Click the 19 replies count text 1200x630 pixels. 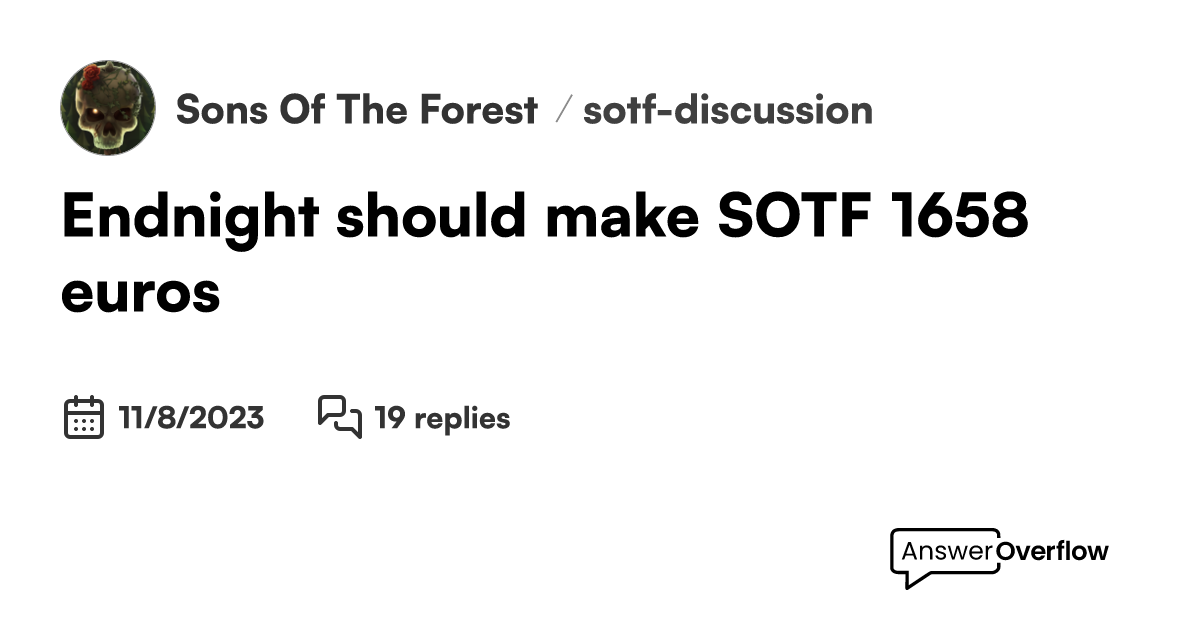[442, 417]
